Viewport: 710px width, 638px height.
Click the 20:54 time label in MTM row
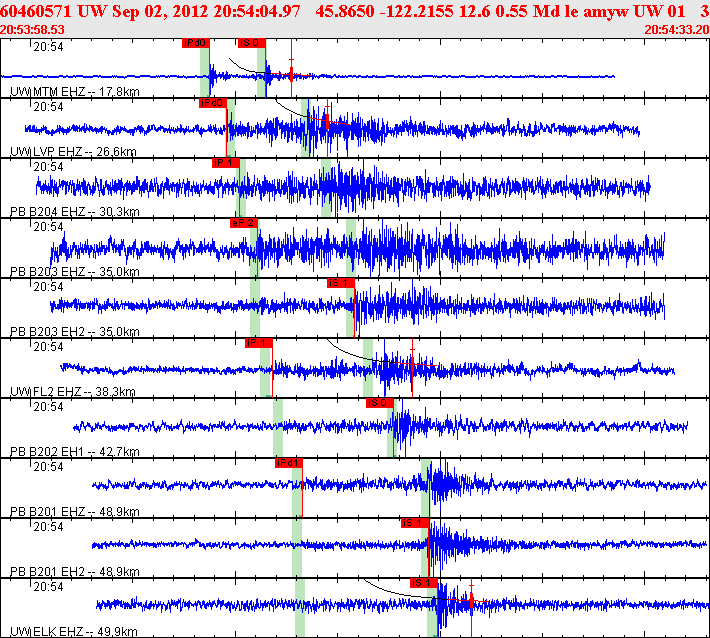click(48, 47)
